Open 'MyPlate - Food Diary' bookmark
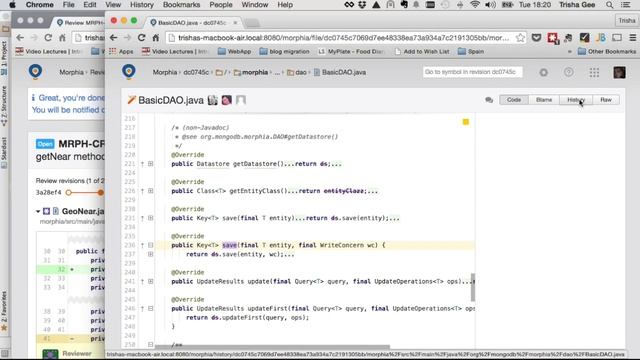This screenshot has width=640, height=360. tap(351, 51)
